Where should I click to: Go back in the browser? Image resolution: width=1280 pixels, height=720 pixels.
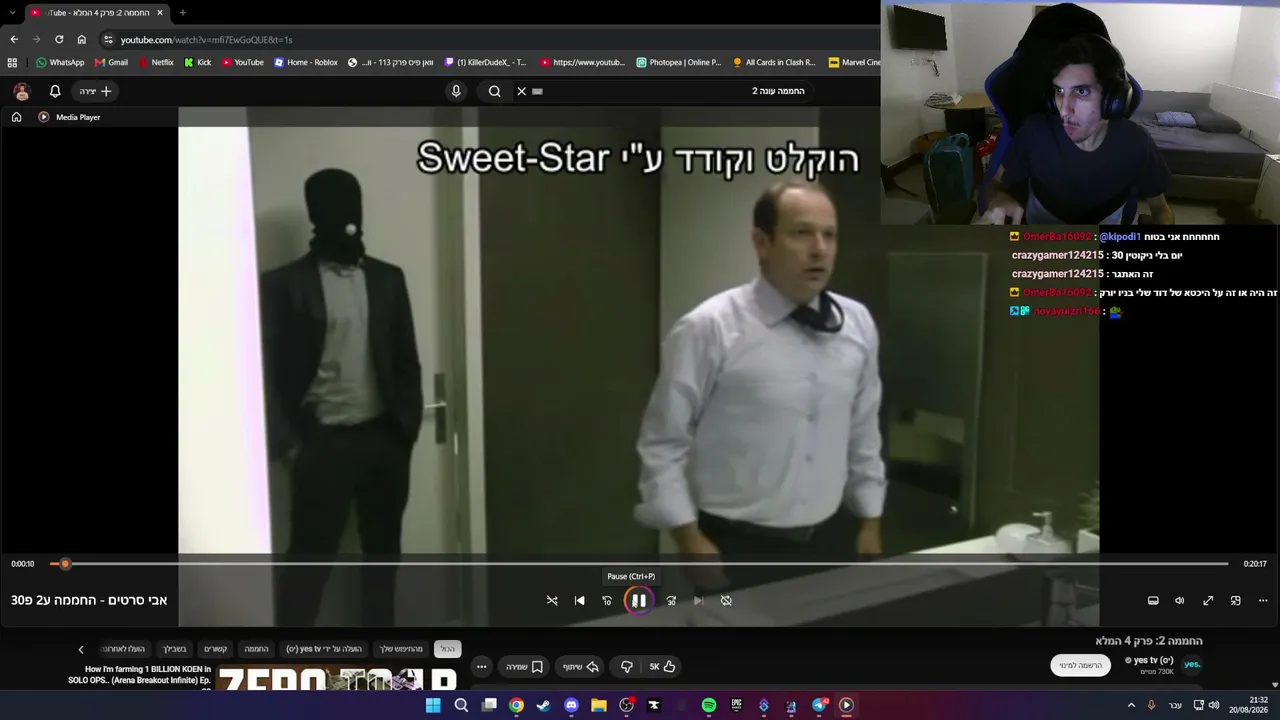click(x=14, y=40)
